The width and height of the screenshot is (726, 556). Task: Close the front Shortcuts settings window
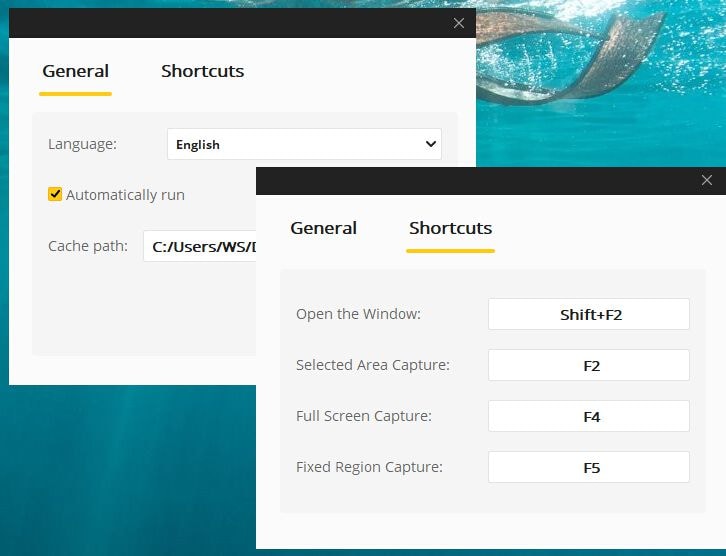707,180
